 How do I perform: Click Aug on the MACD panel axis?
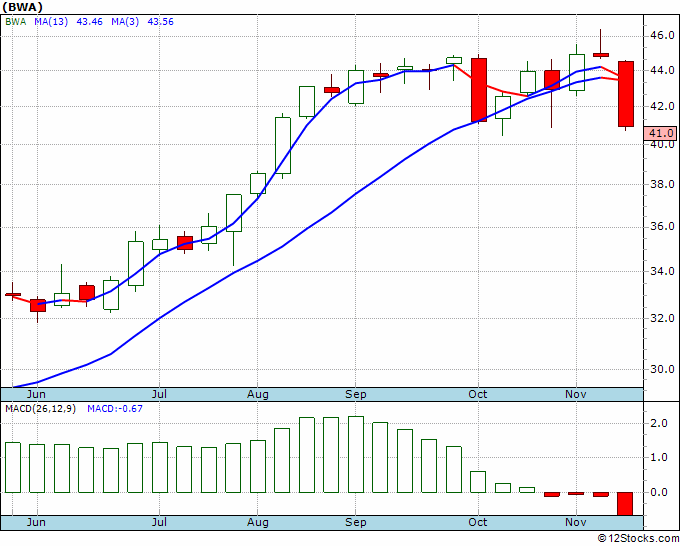pos(258,522)
